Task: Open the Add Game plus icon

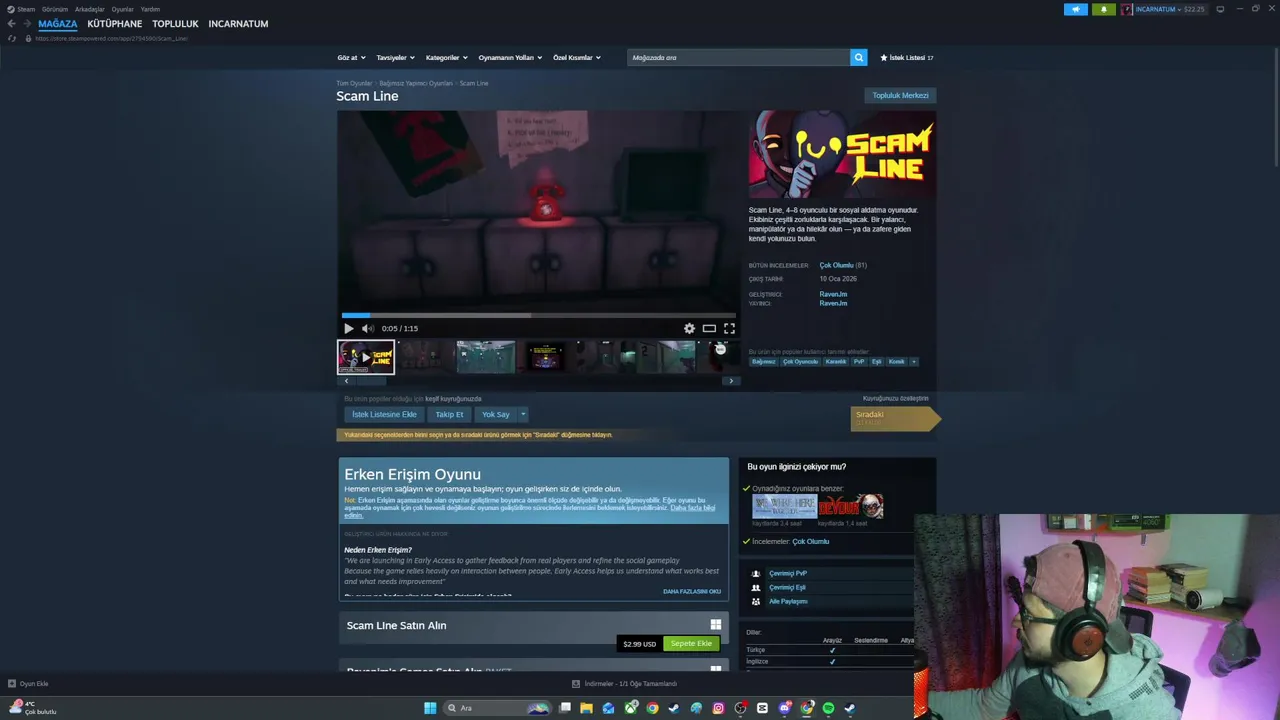Action: (x=12, y=684)
